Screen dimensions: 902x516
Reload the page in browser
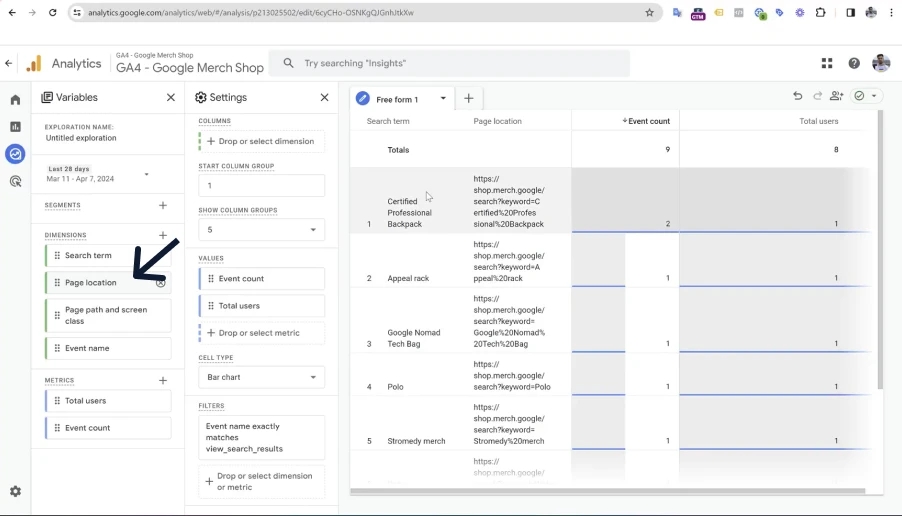(52, 12)
